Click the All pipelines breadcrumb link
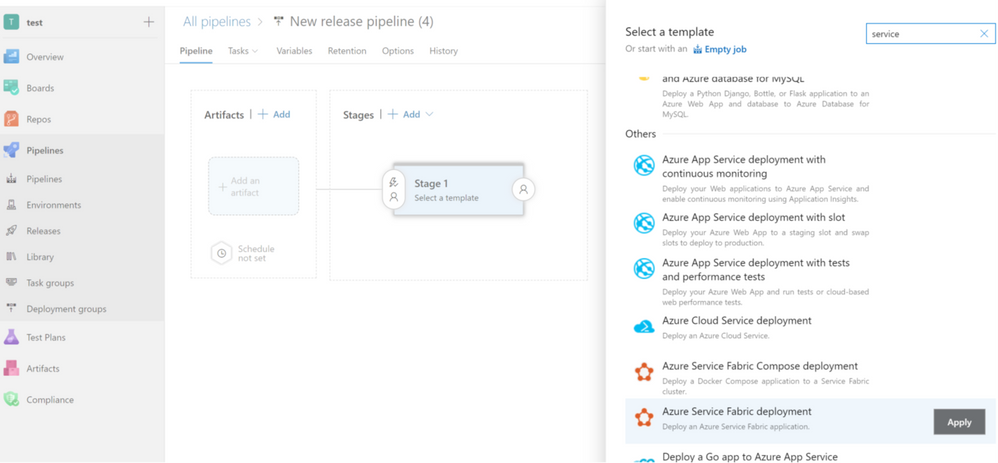The width and height of the screenshot is (998, 463). (x=218, y=21)
